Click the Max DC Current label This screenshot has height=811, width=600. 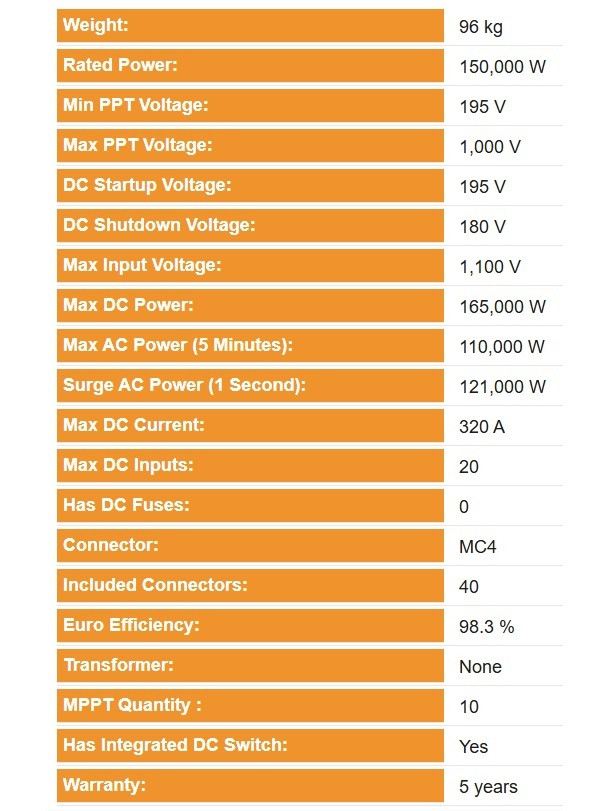click(133, 425)
